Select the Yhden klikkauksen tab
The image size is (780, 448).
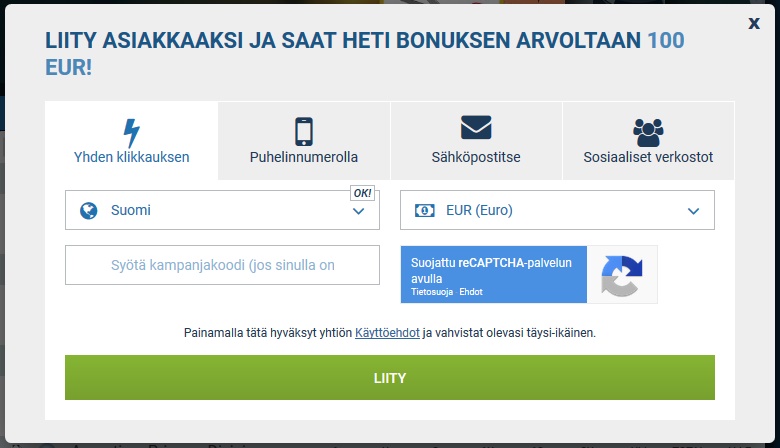coord(131,141)
